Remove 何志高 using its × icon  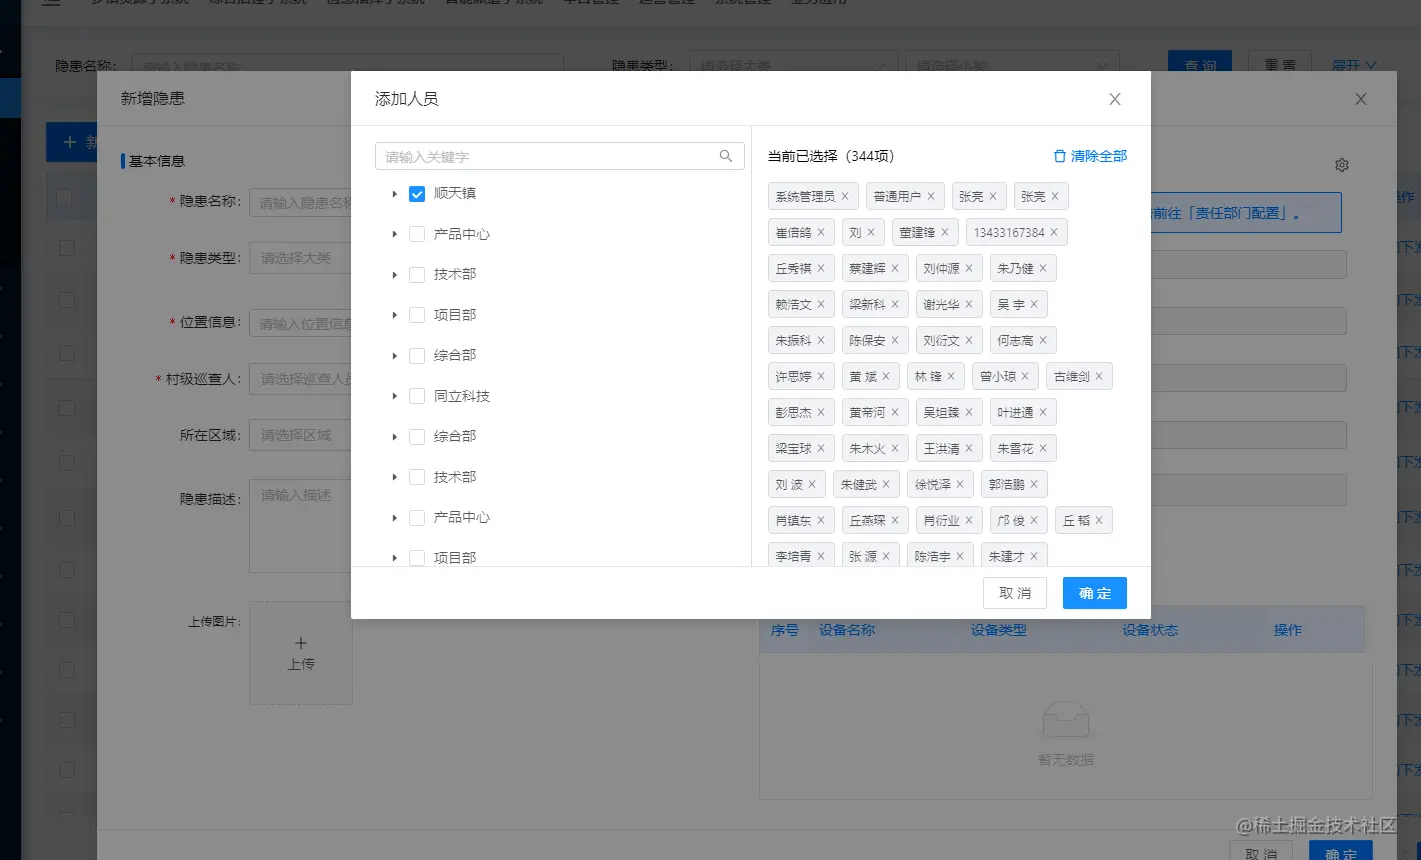(1043, 341)
